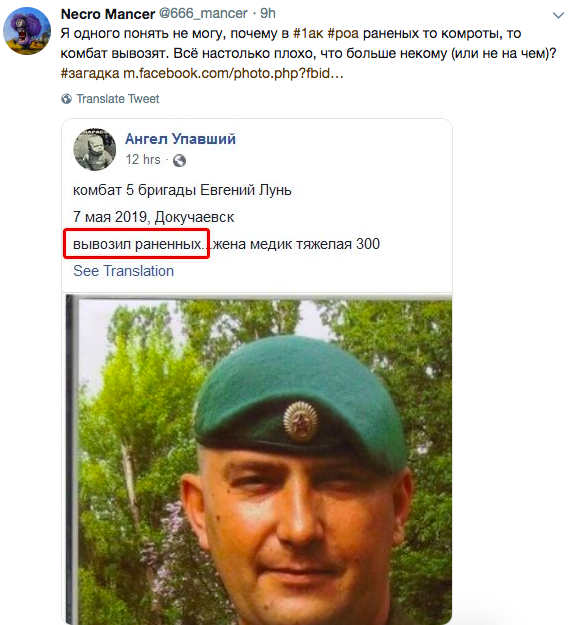Open the Ангел Упавший profile name
This screenshot has height=625, width=570.
click(x=180, y=139)
